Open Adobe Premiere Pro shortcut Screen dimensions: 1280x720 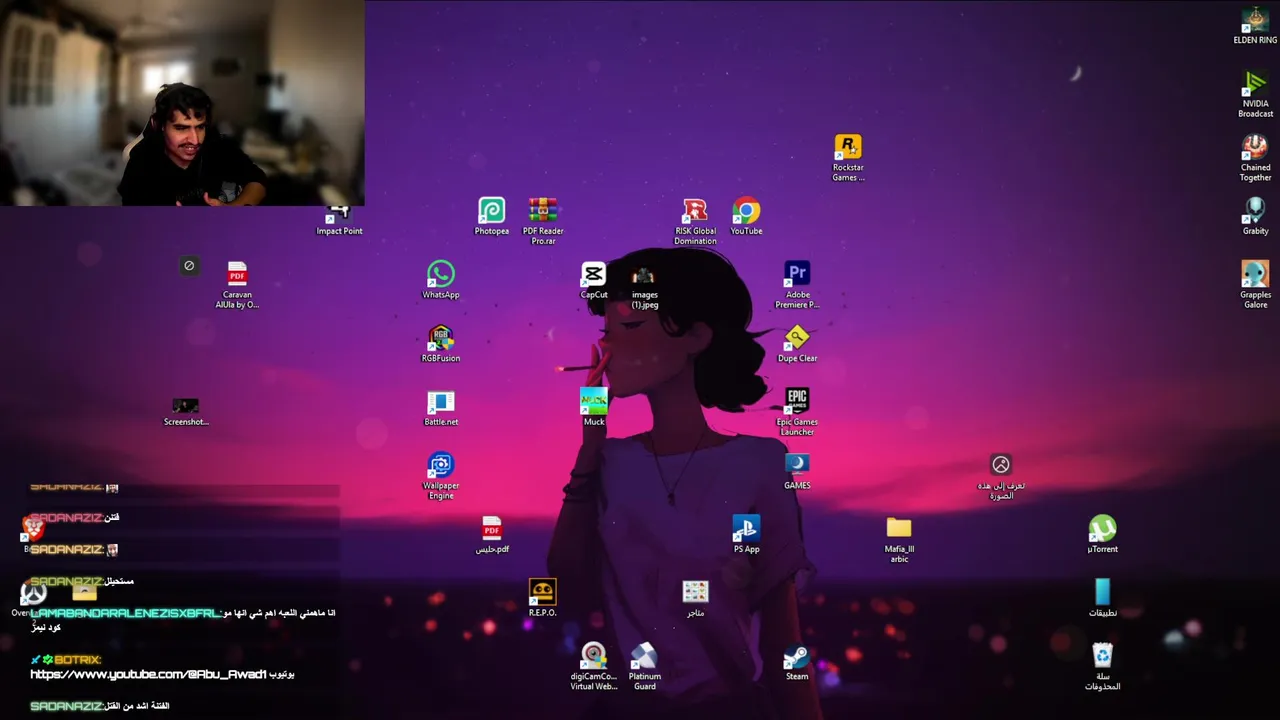coord(797,285)
